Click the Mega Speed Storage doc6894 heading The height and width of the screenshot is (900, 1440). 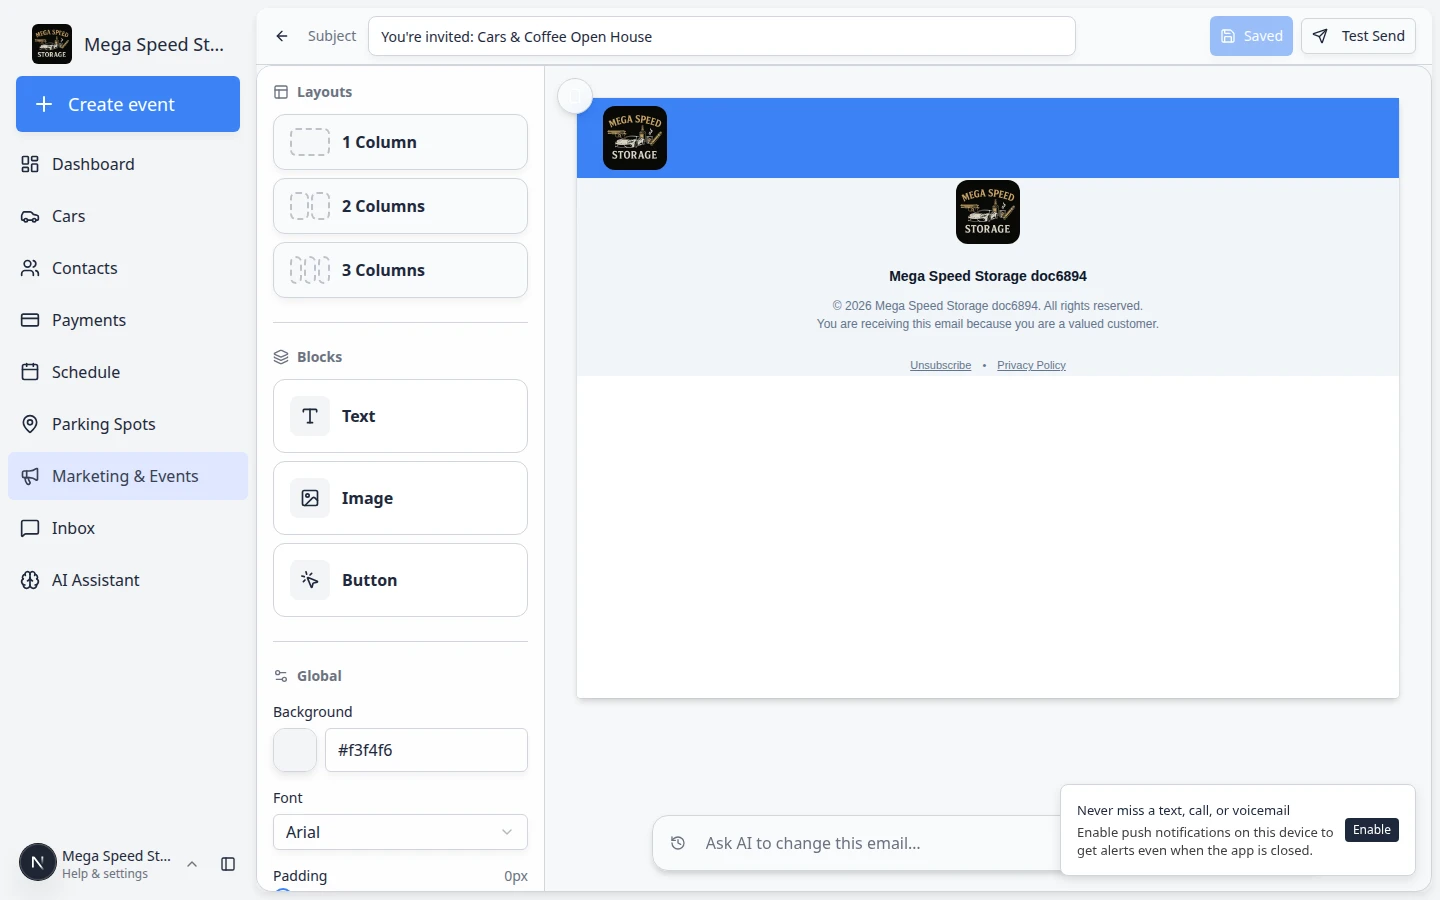click(x=988, y=276)
